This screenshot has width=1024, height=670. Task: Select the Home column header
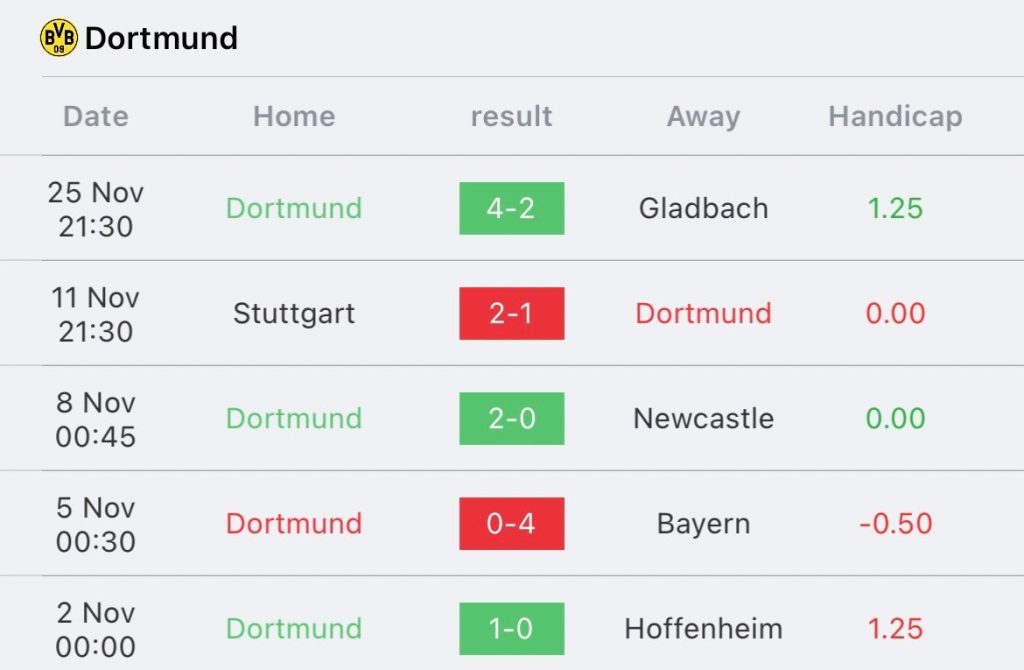click(294, 116)
